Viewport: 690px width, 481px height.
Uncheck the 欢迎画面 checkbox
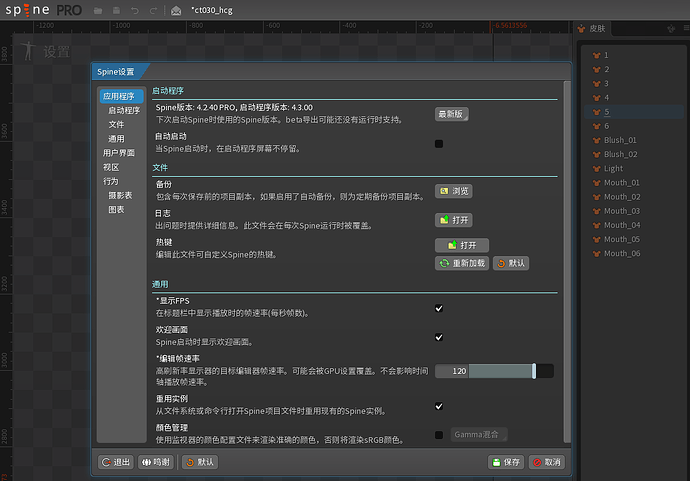[439, 337]
